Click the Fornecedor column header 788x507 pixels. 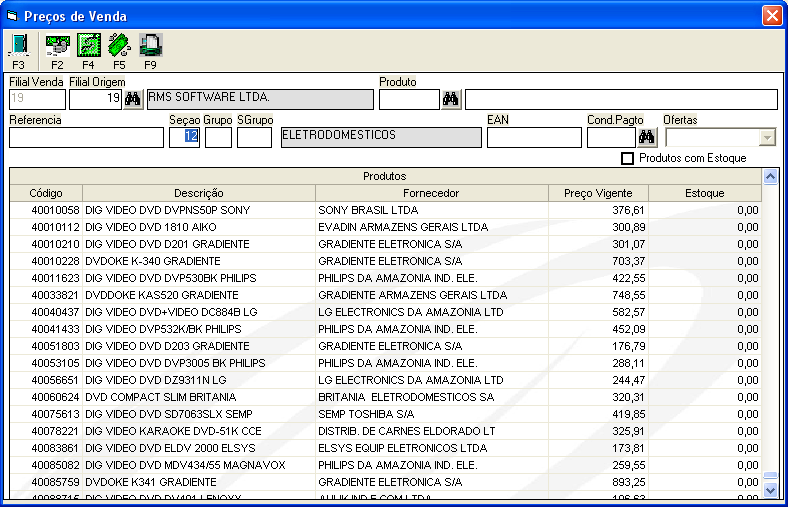432,193
